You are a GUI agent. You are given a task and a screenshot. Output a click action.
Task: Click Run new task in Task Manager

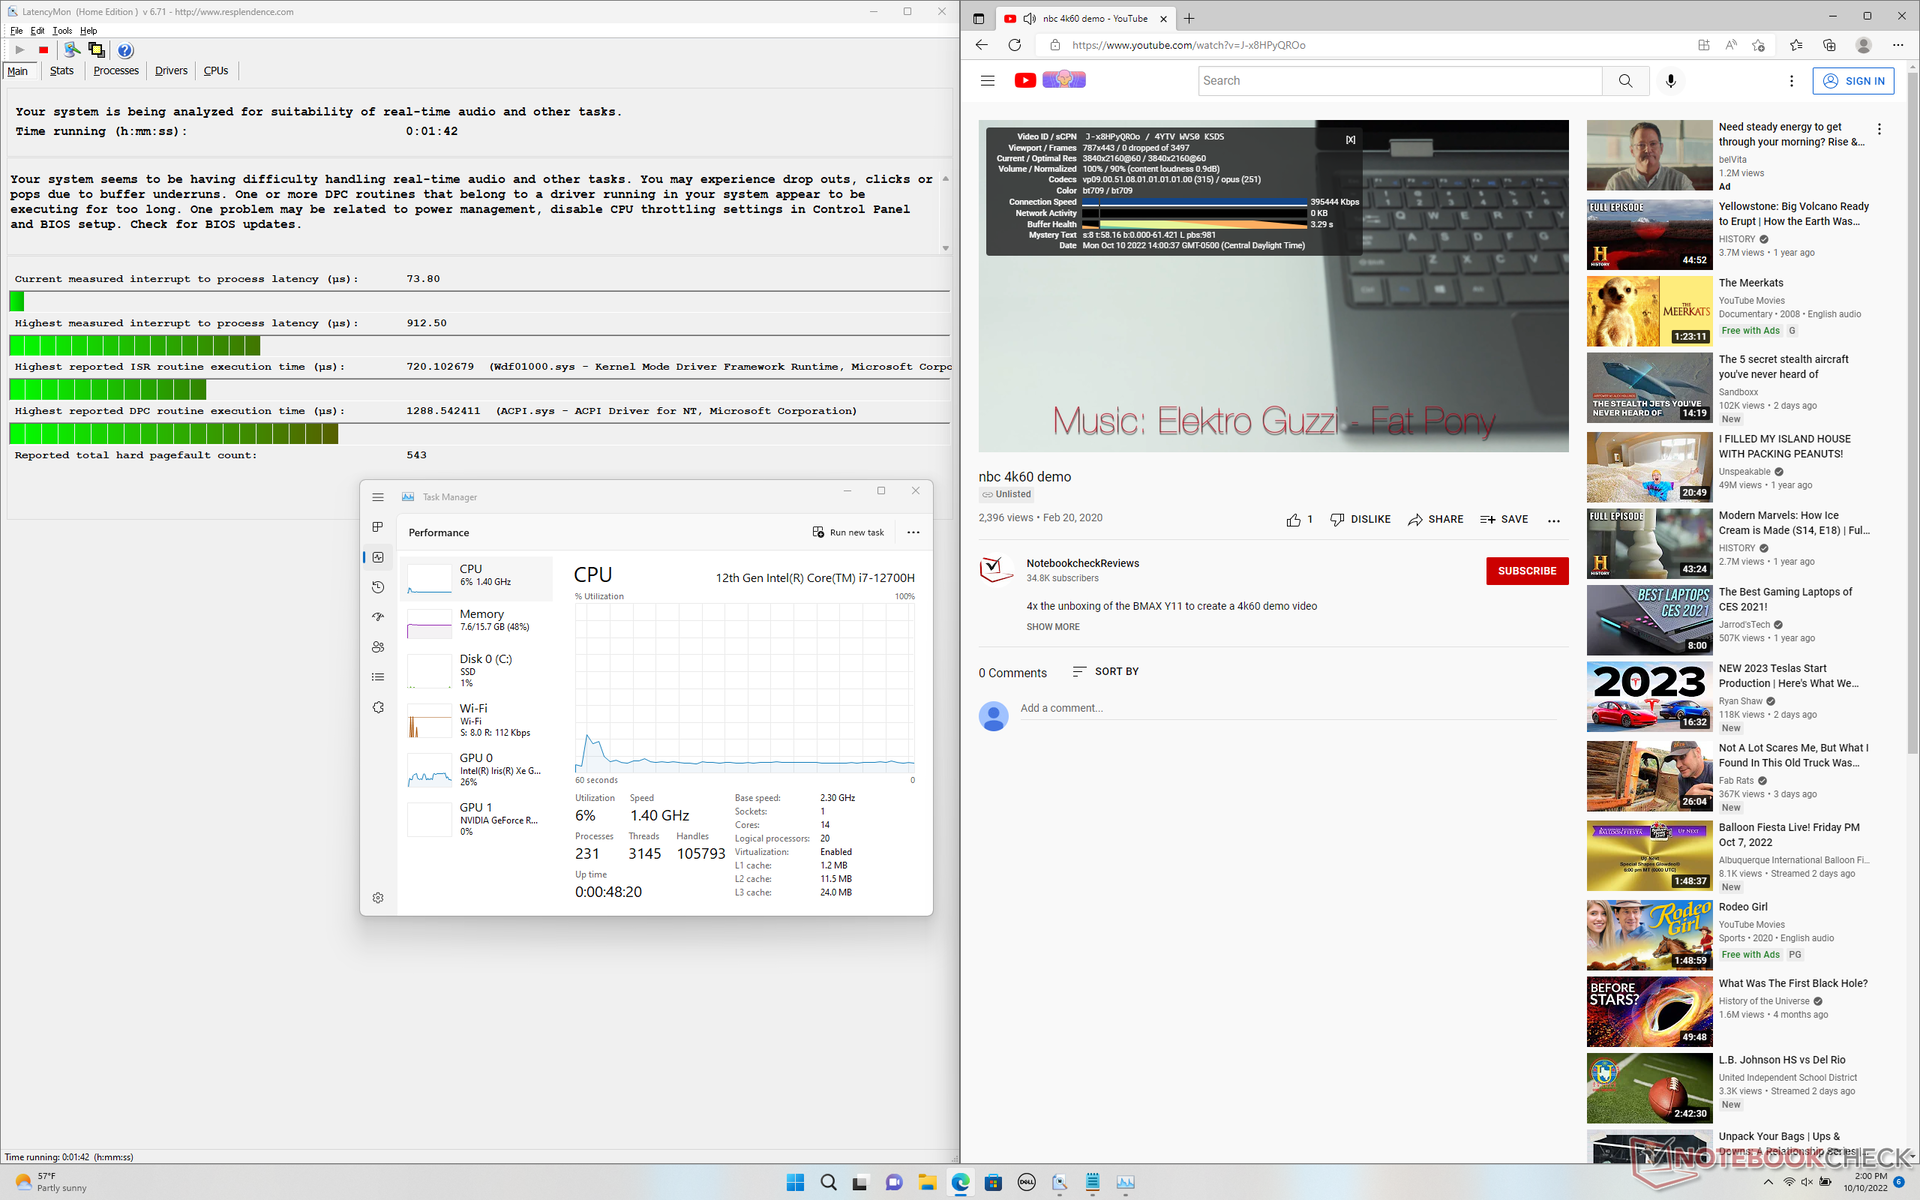pyautogui.click(x=848, y=533)
